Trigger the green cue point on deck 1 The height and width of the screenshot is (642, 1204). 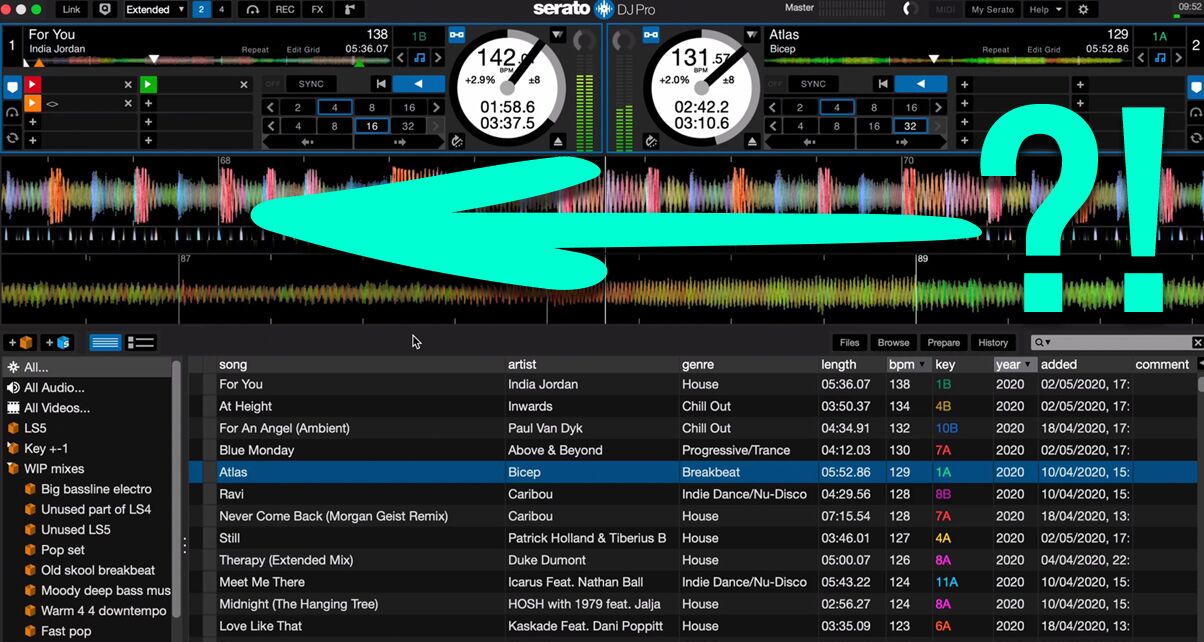coord(148,85)
